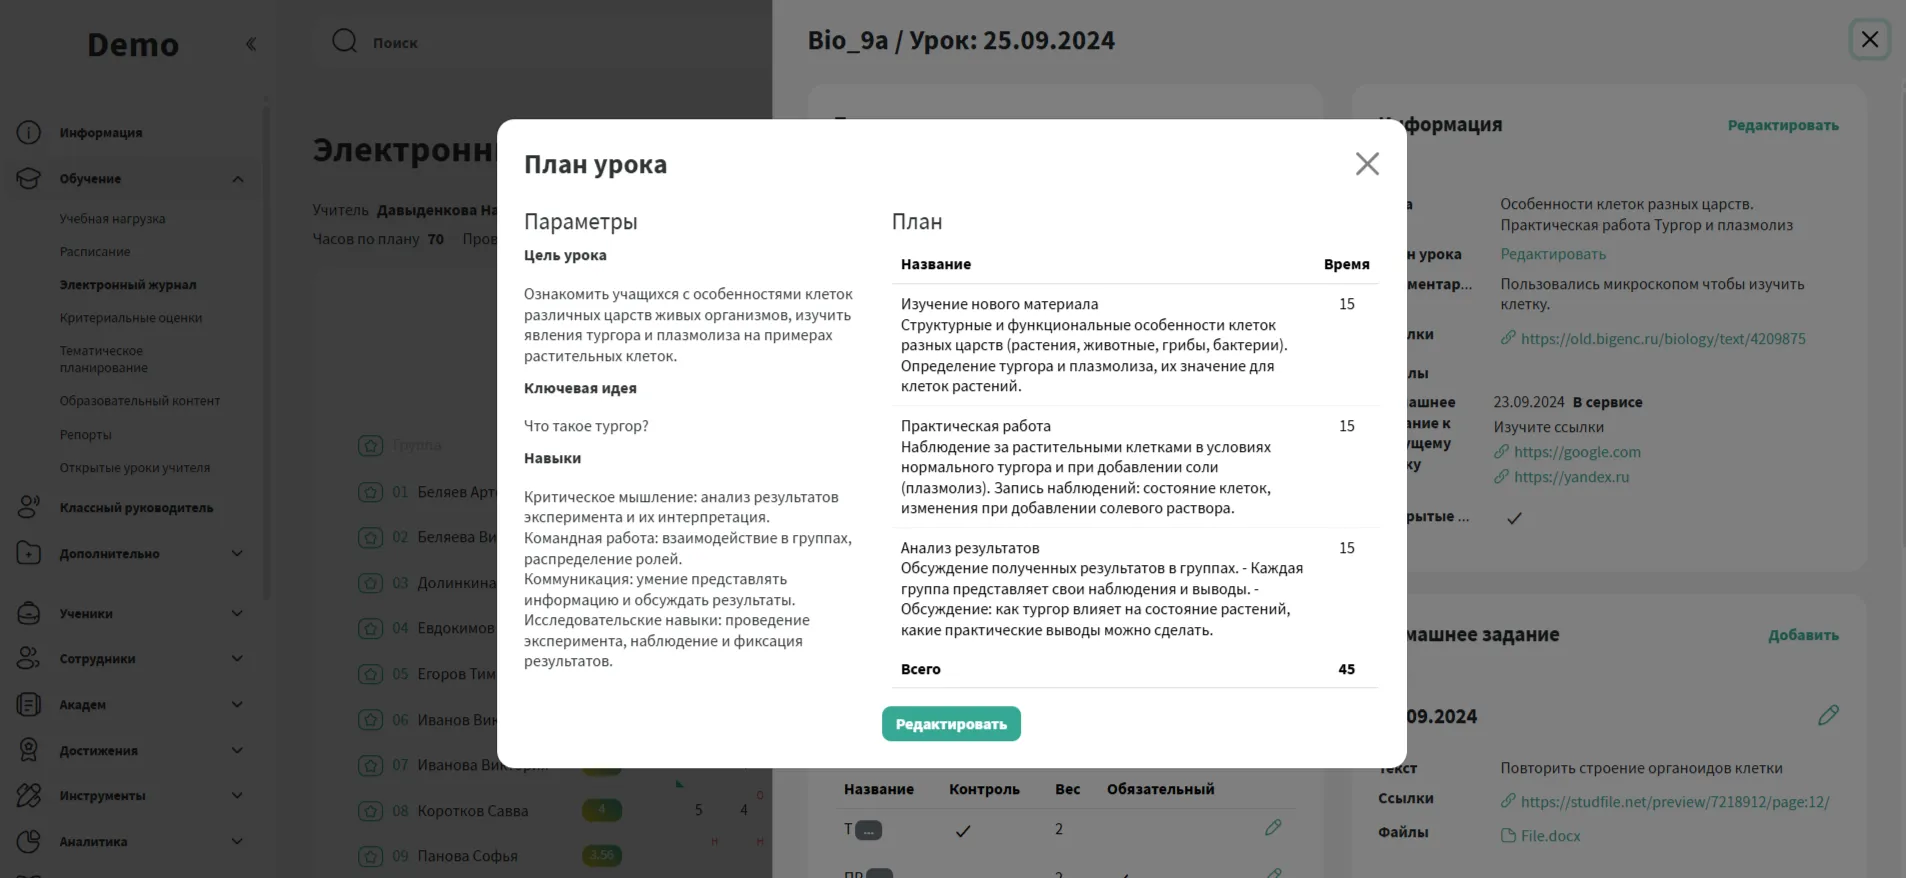The height and width of the screenshot is (878, 1906).
Task: Toggle the star checkbox beside Панова Софья
Action: pyautogui.click(x=371, y=856)
